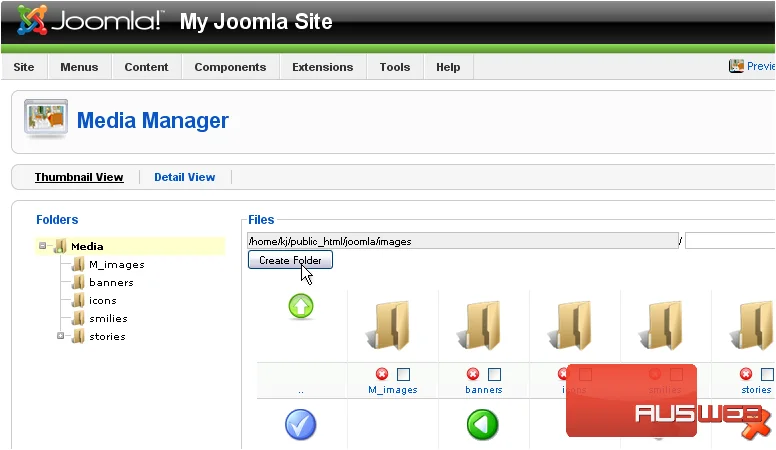
Task: Tick the M_images folder checkbox
Action: 403,374
